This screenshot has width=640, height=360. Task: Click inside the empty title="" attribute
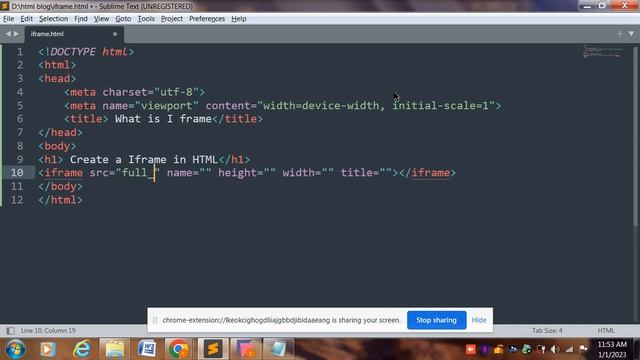386,173
